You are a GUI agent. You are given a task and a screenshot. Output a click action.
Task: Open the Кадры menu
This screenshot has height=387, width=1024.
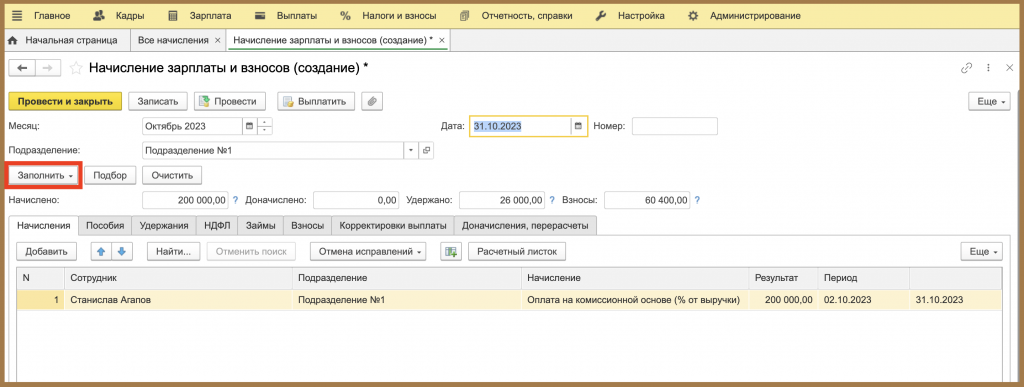click(118, 16)
